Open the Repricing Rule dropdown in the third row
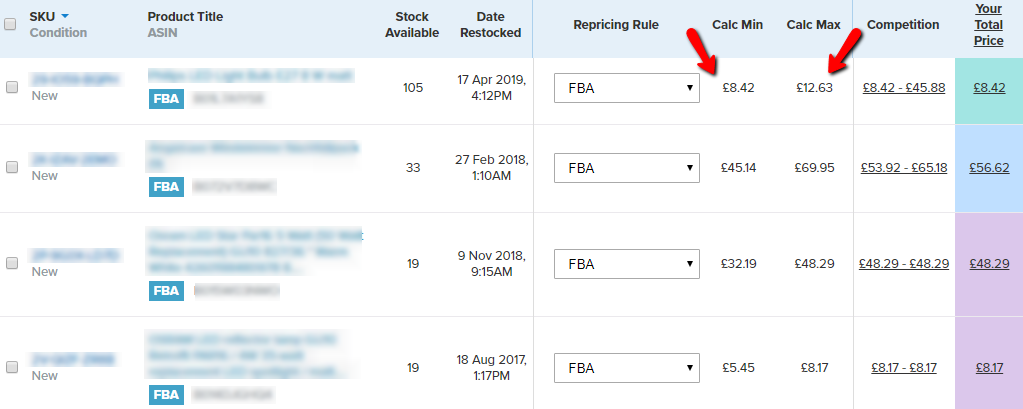Viewport: 1023px width, 409px height. [x=627, y=263]
